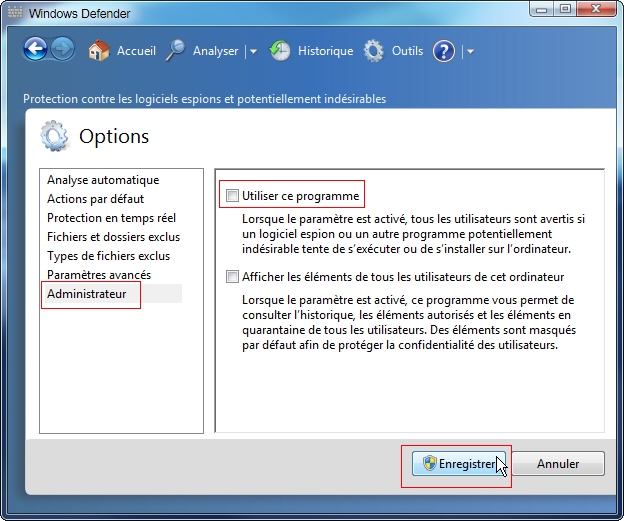Click the 'Lorsque le paramètre est activé, tous' description

click(x=413, y=234)
